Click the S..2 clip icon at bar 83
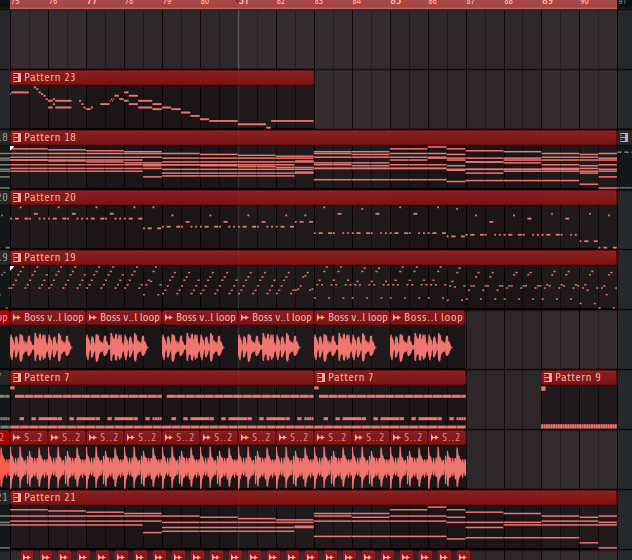 320,437
